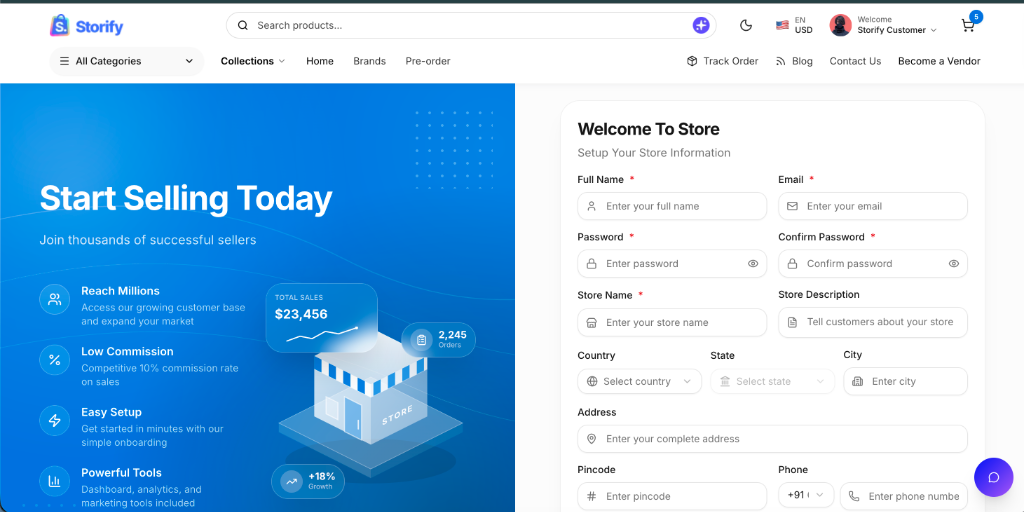Open the All Categories dropdown
Image resolution: width=1024 pixels, height=512 pixels.
coord(127,61)
